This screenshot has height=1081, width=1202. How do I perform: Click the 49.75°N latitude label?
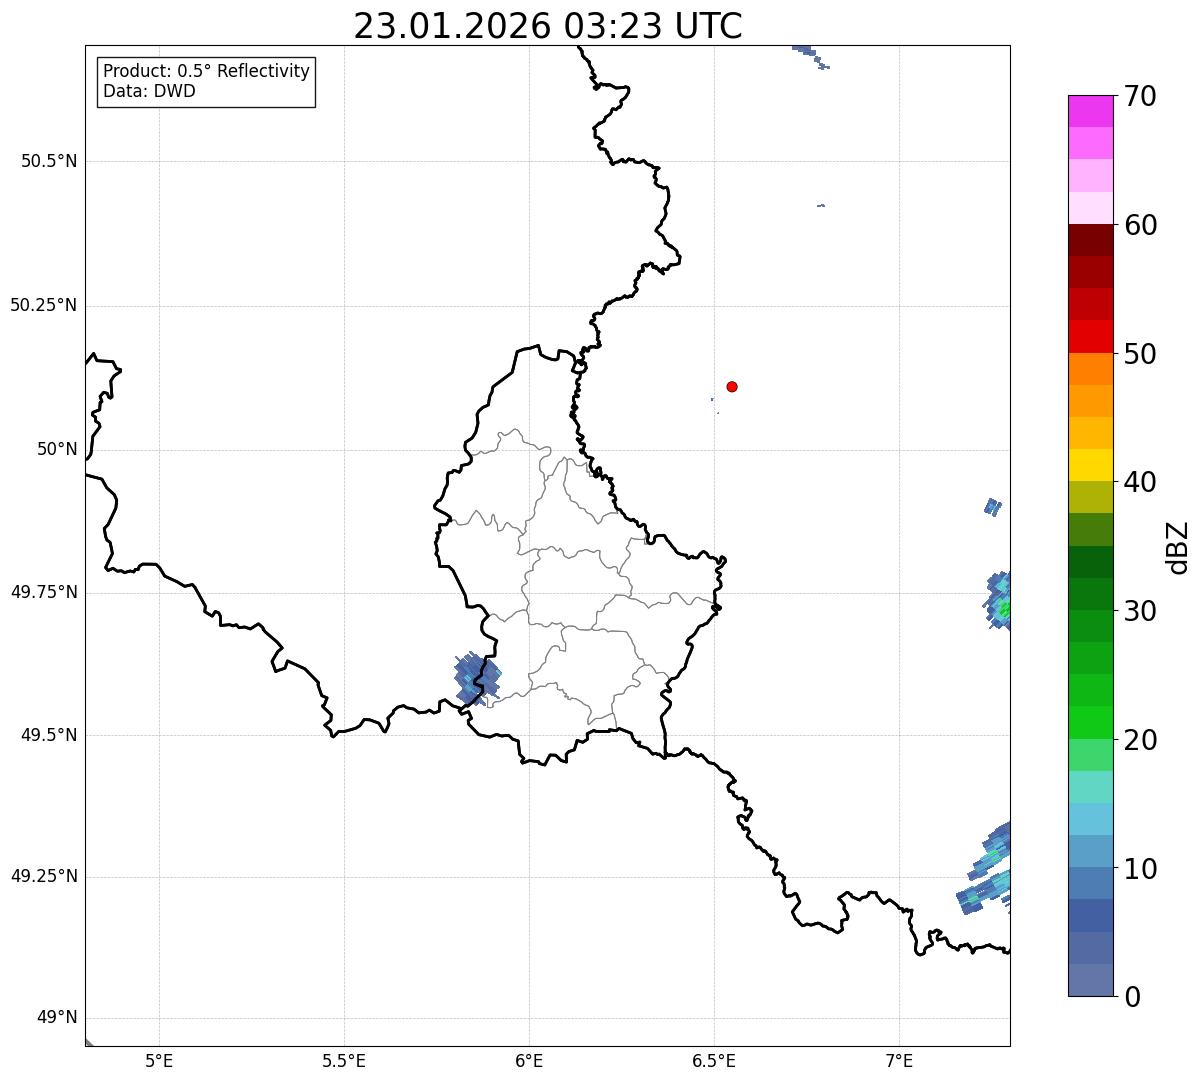[44, 592]
